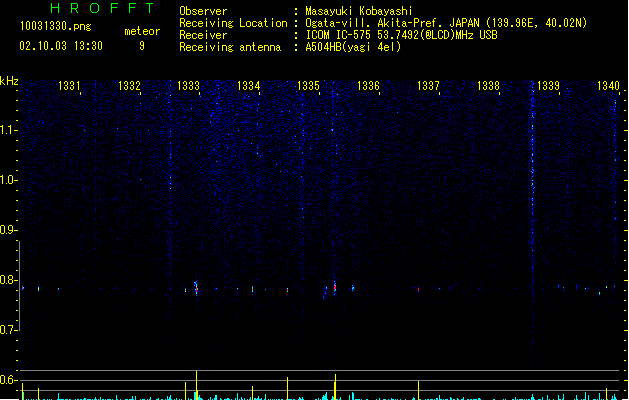
Task: Click the 1334 time marker
Action: 248,86
